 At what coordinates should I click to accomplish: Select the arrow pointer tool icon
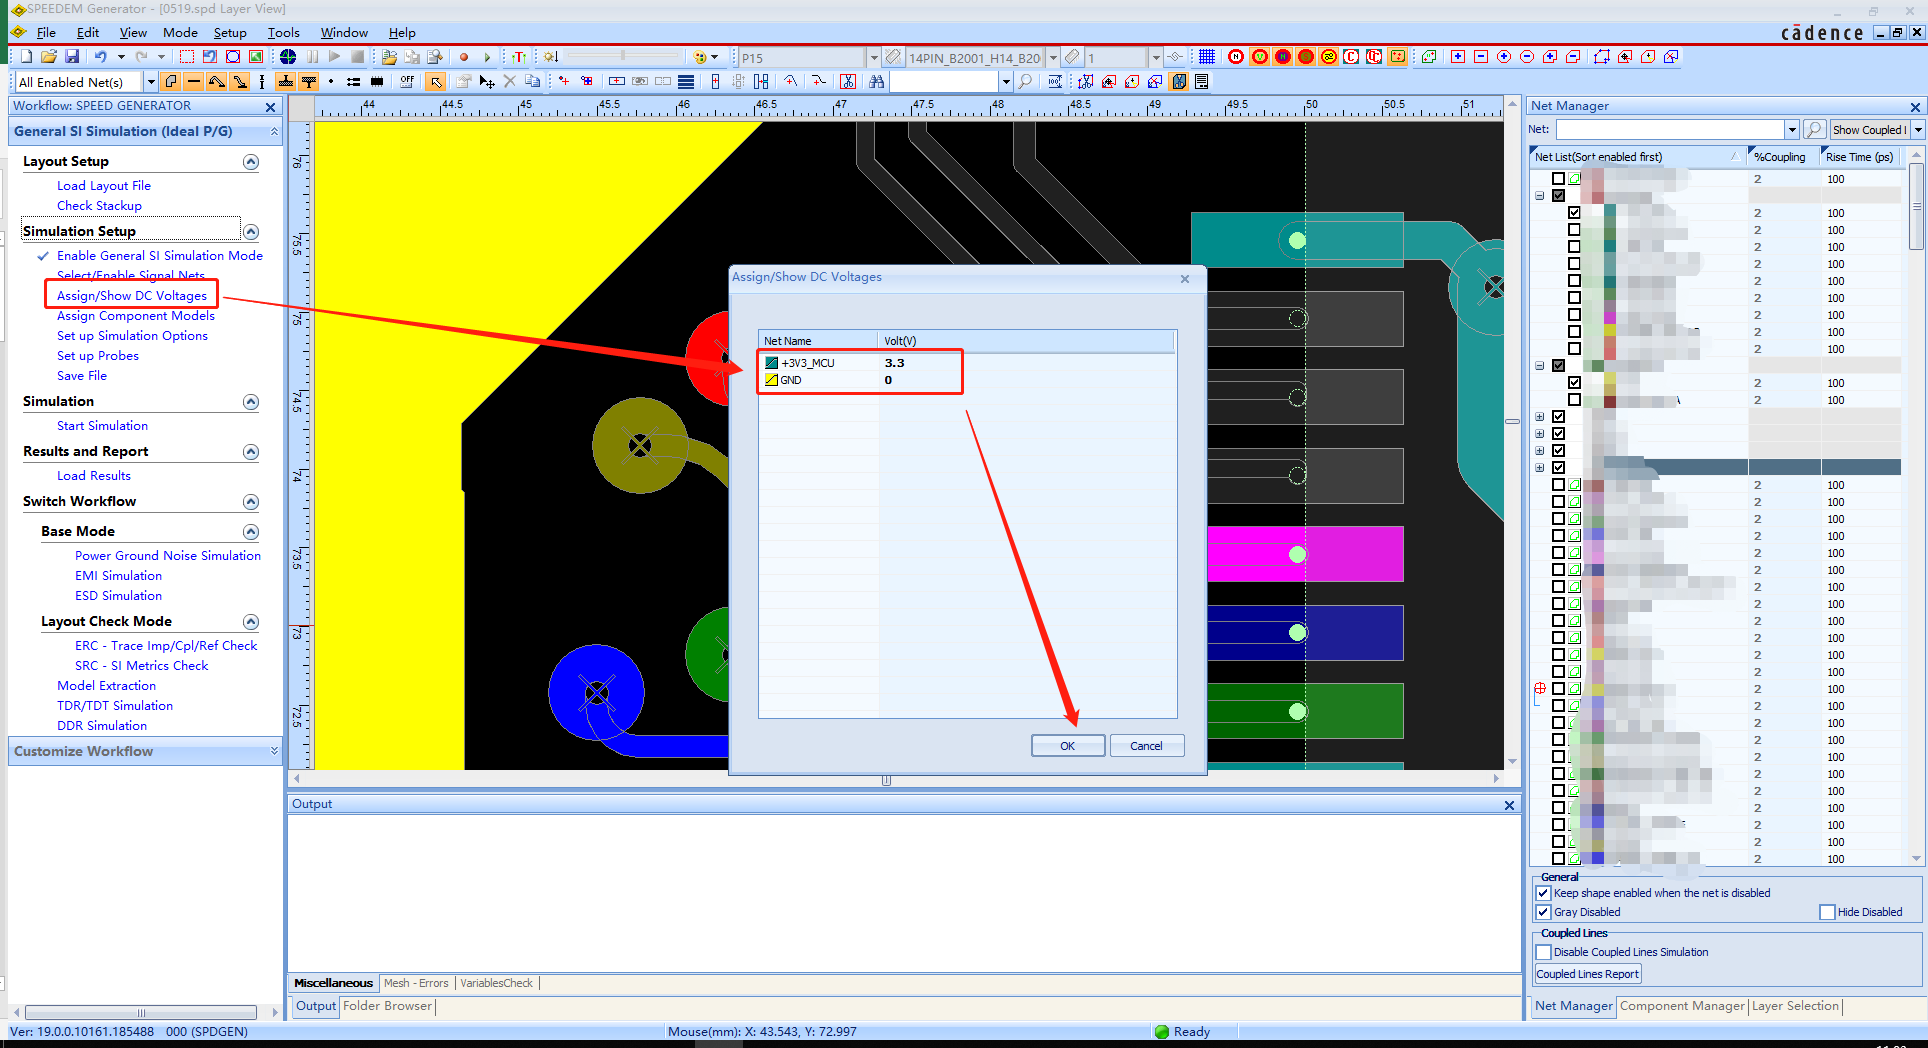click(x=435, y=82)
